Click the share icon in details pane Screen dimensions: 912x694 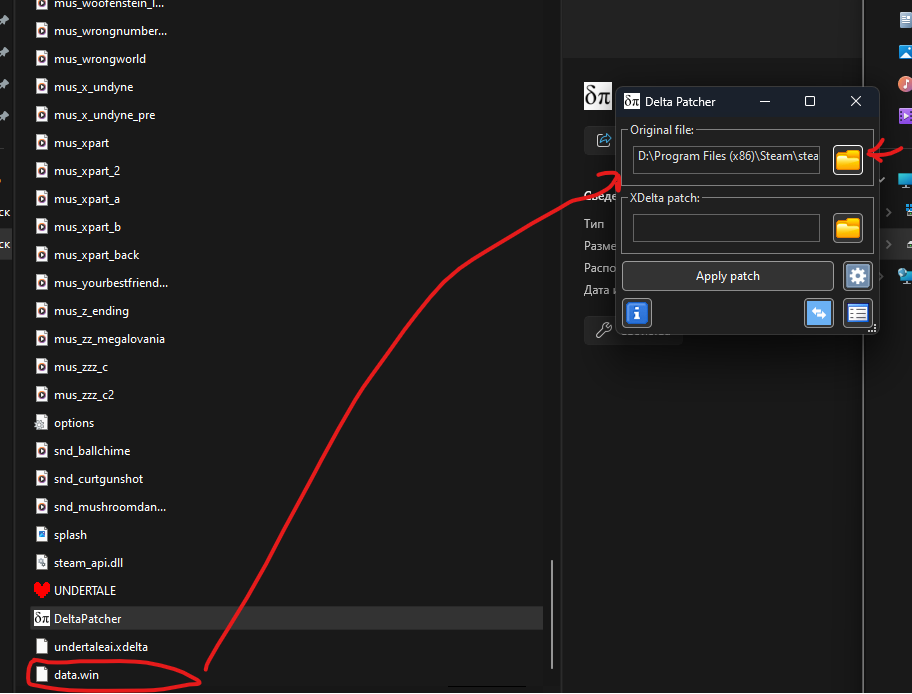(604, 140)
